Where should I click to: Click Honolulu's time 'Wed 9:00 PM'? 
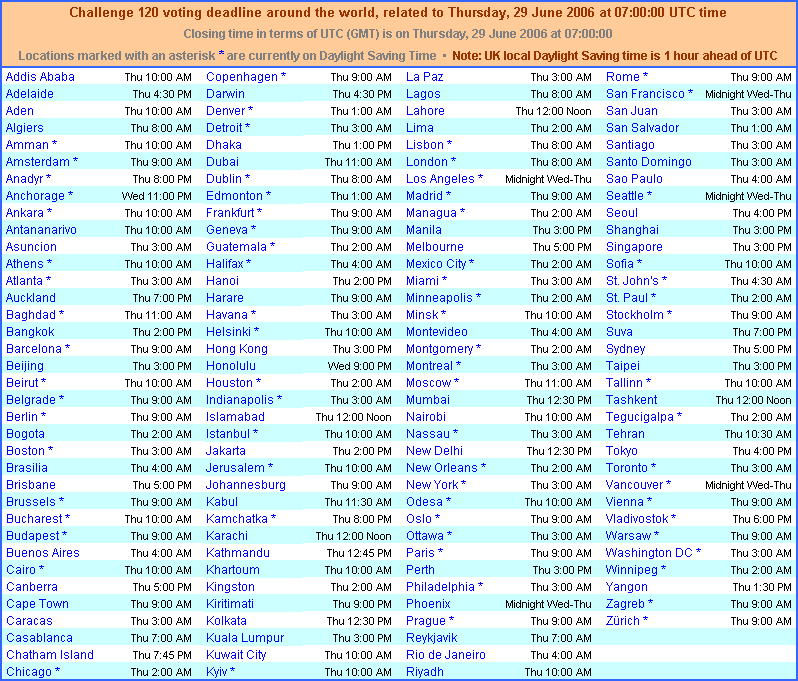(359, 366)
